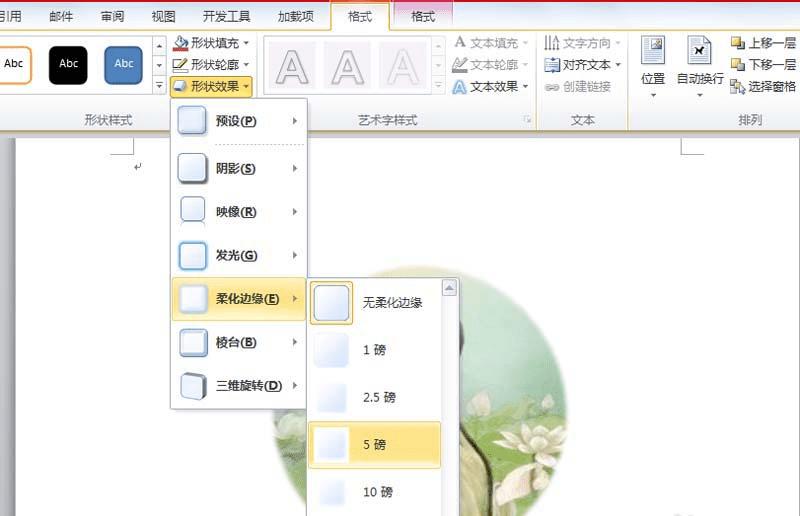This screenshot has width=800, height=516.
Task: Expand the 阴影(S) shadow submenu
Action: pos(239,168)
